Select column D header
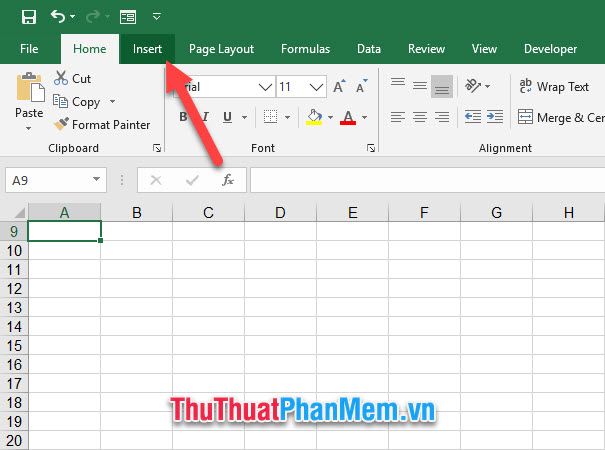 tap(281, 212)
